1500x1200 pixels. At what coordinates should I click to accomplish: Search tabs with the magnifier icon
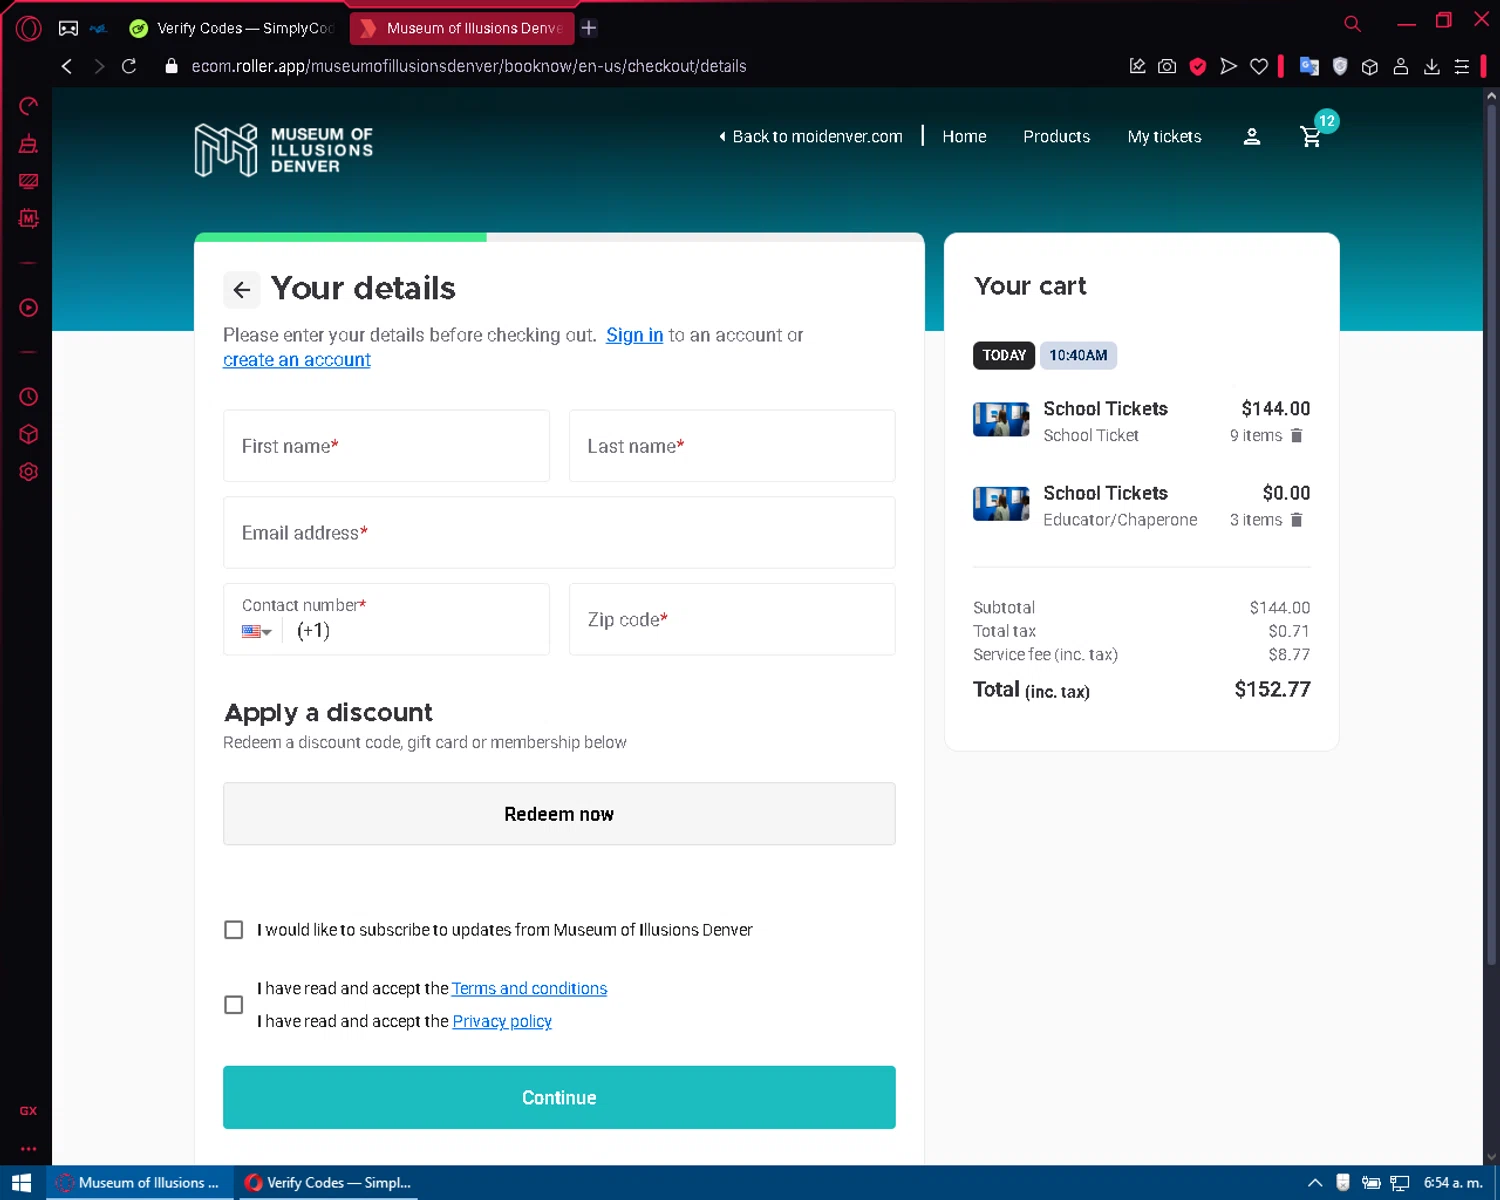[1352, 23]
